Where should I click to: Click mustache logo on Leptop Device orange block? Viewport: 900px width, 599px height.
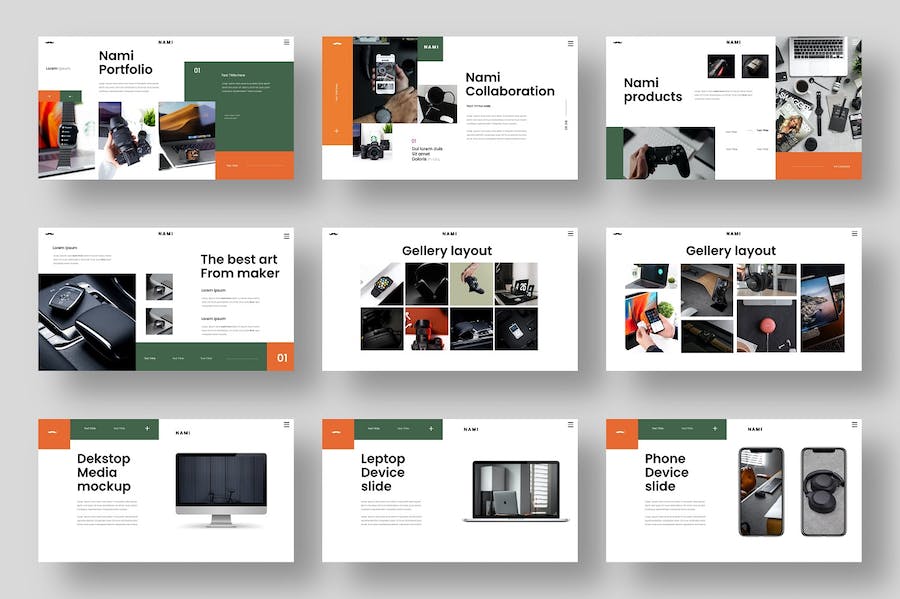337,434
